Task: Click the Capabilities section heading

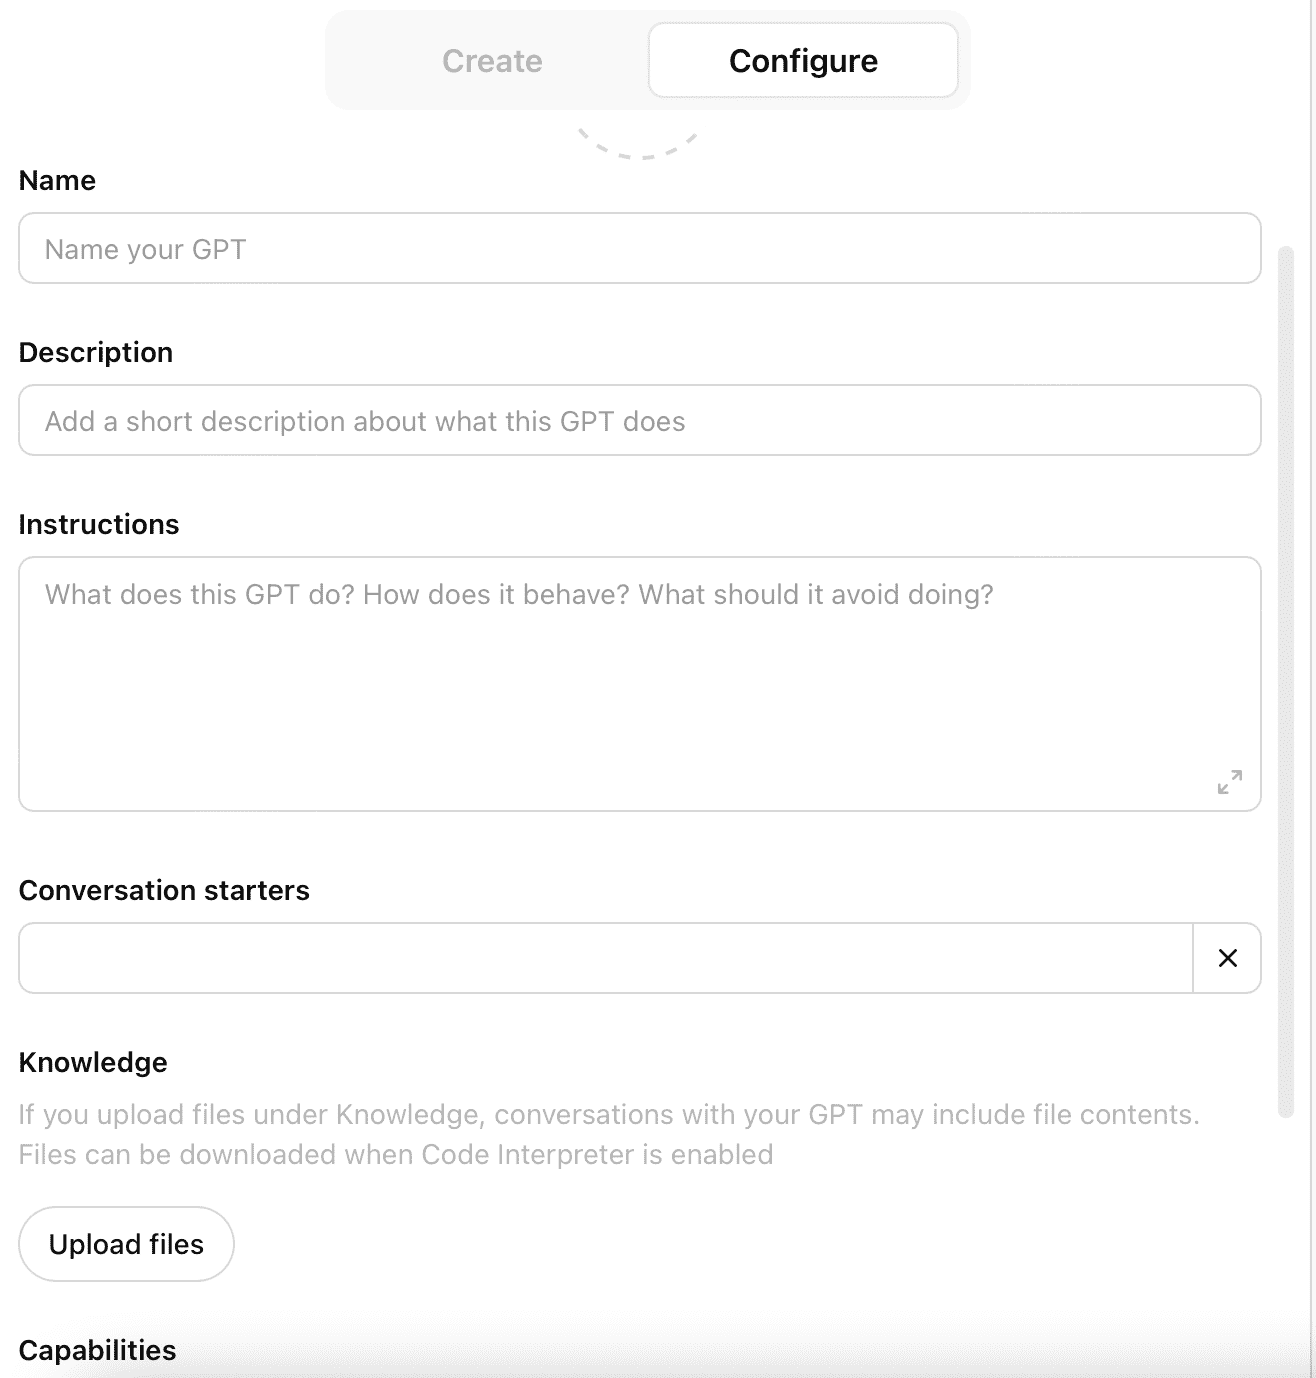Action: (97, 1350)
